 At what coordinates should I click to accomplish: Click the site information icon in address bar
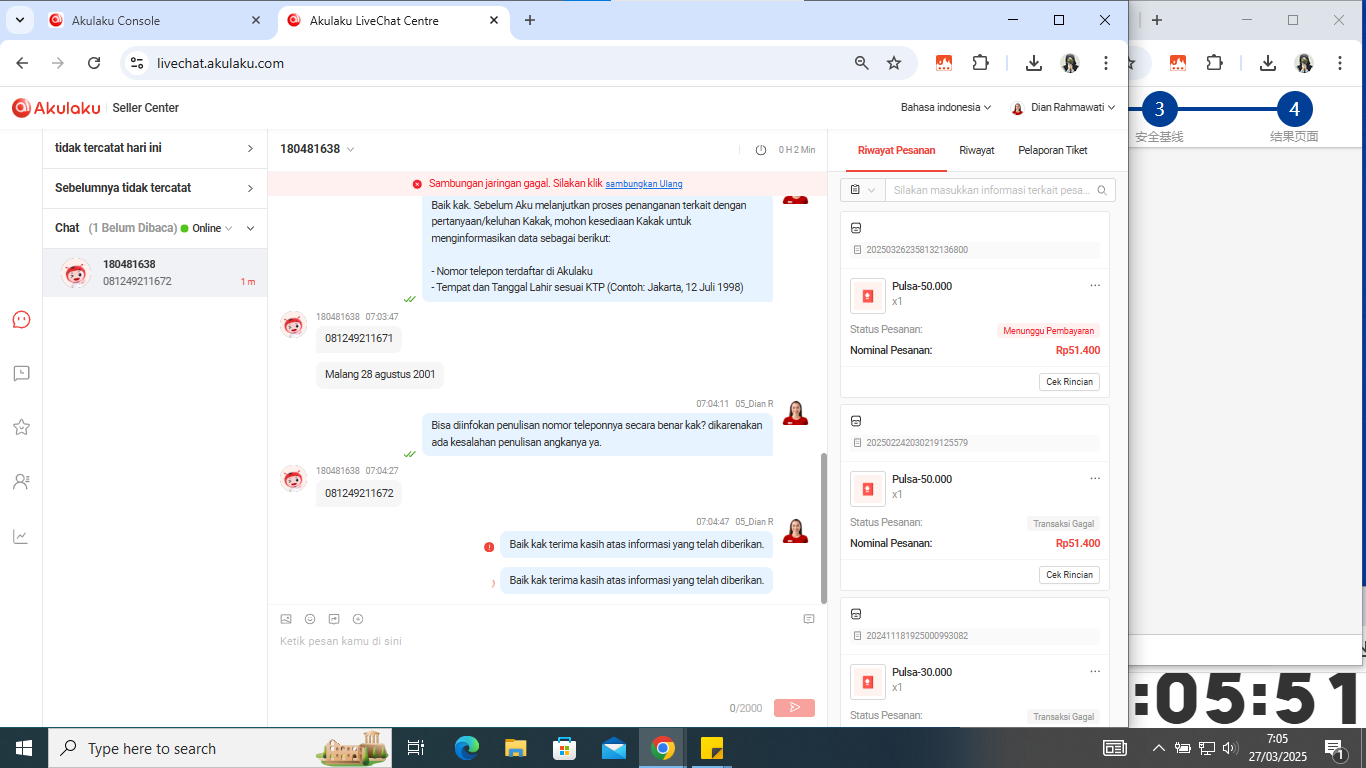point(138,63)
